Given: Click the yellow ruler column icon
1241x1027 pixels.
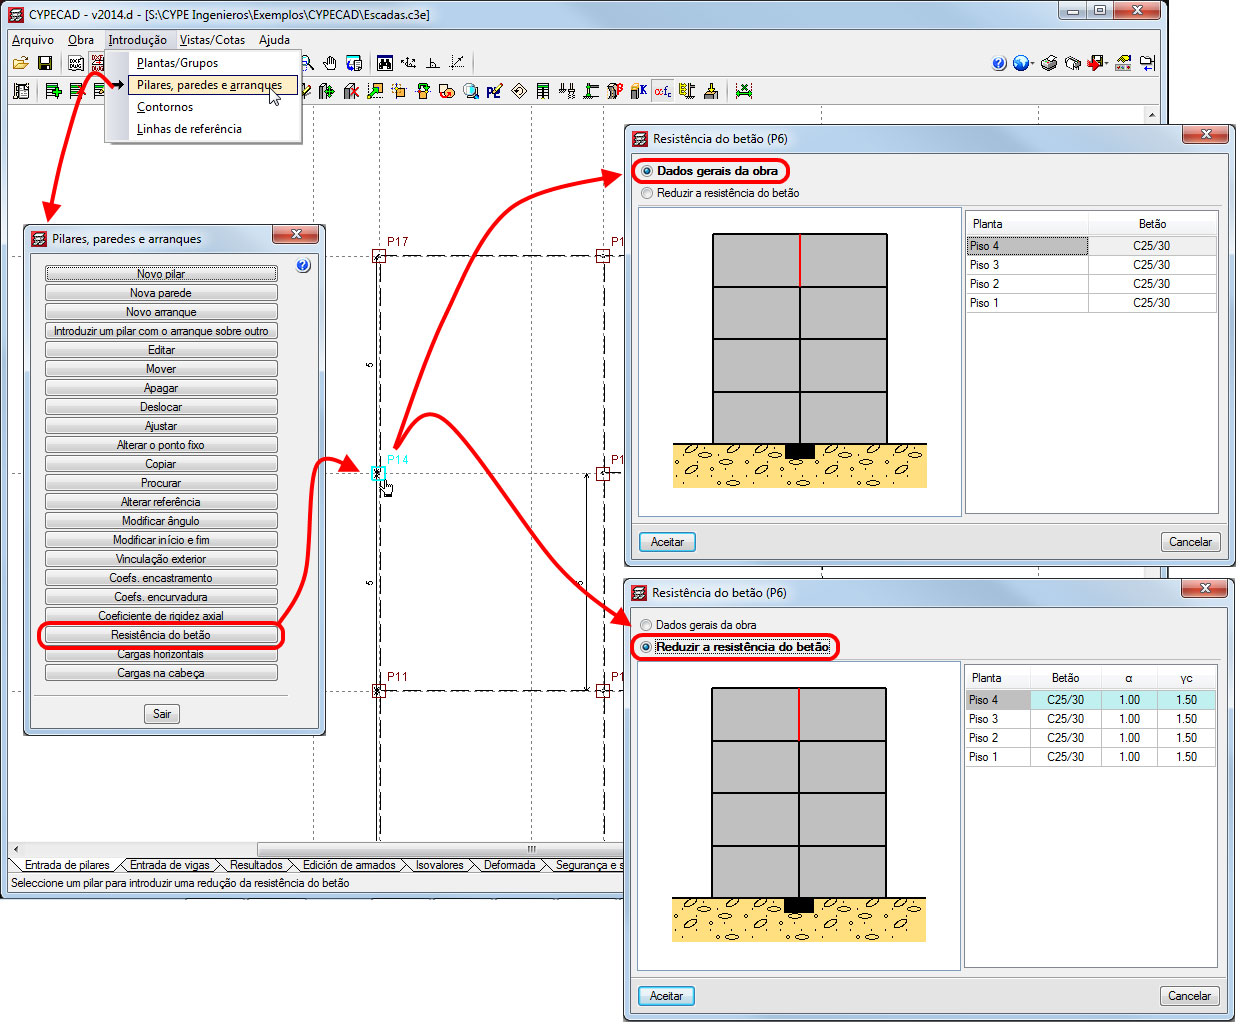Looking at the screenshot, I should click(x=687, y=91).
